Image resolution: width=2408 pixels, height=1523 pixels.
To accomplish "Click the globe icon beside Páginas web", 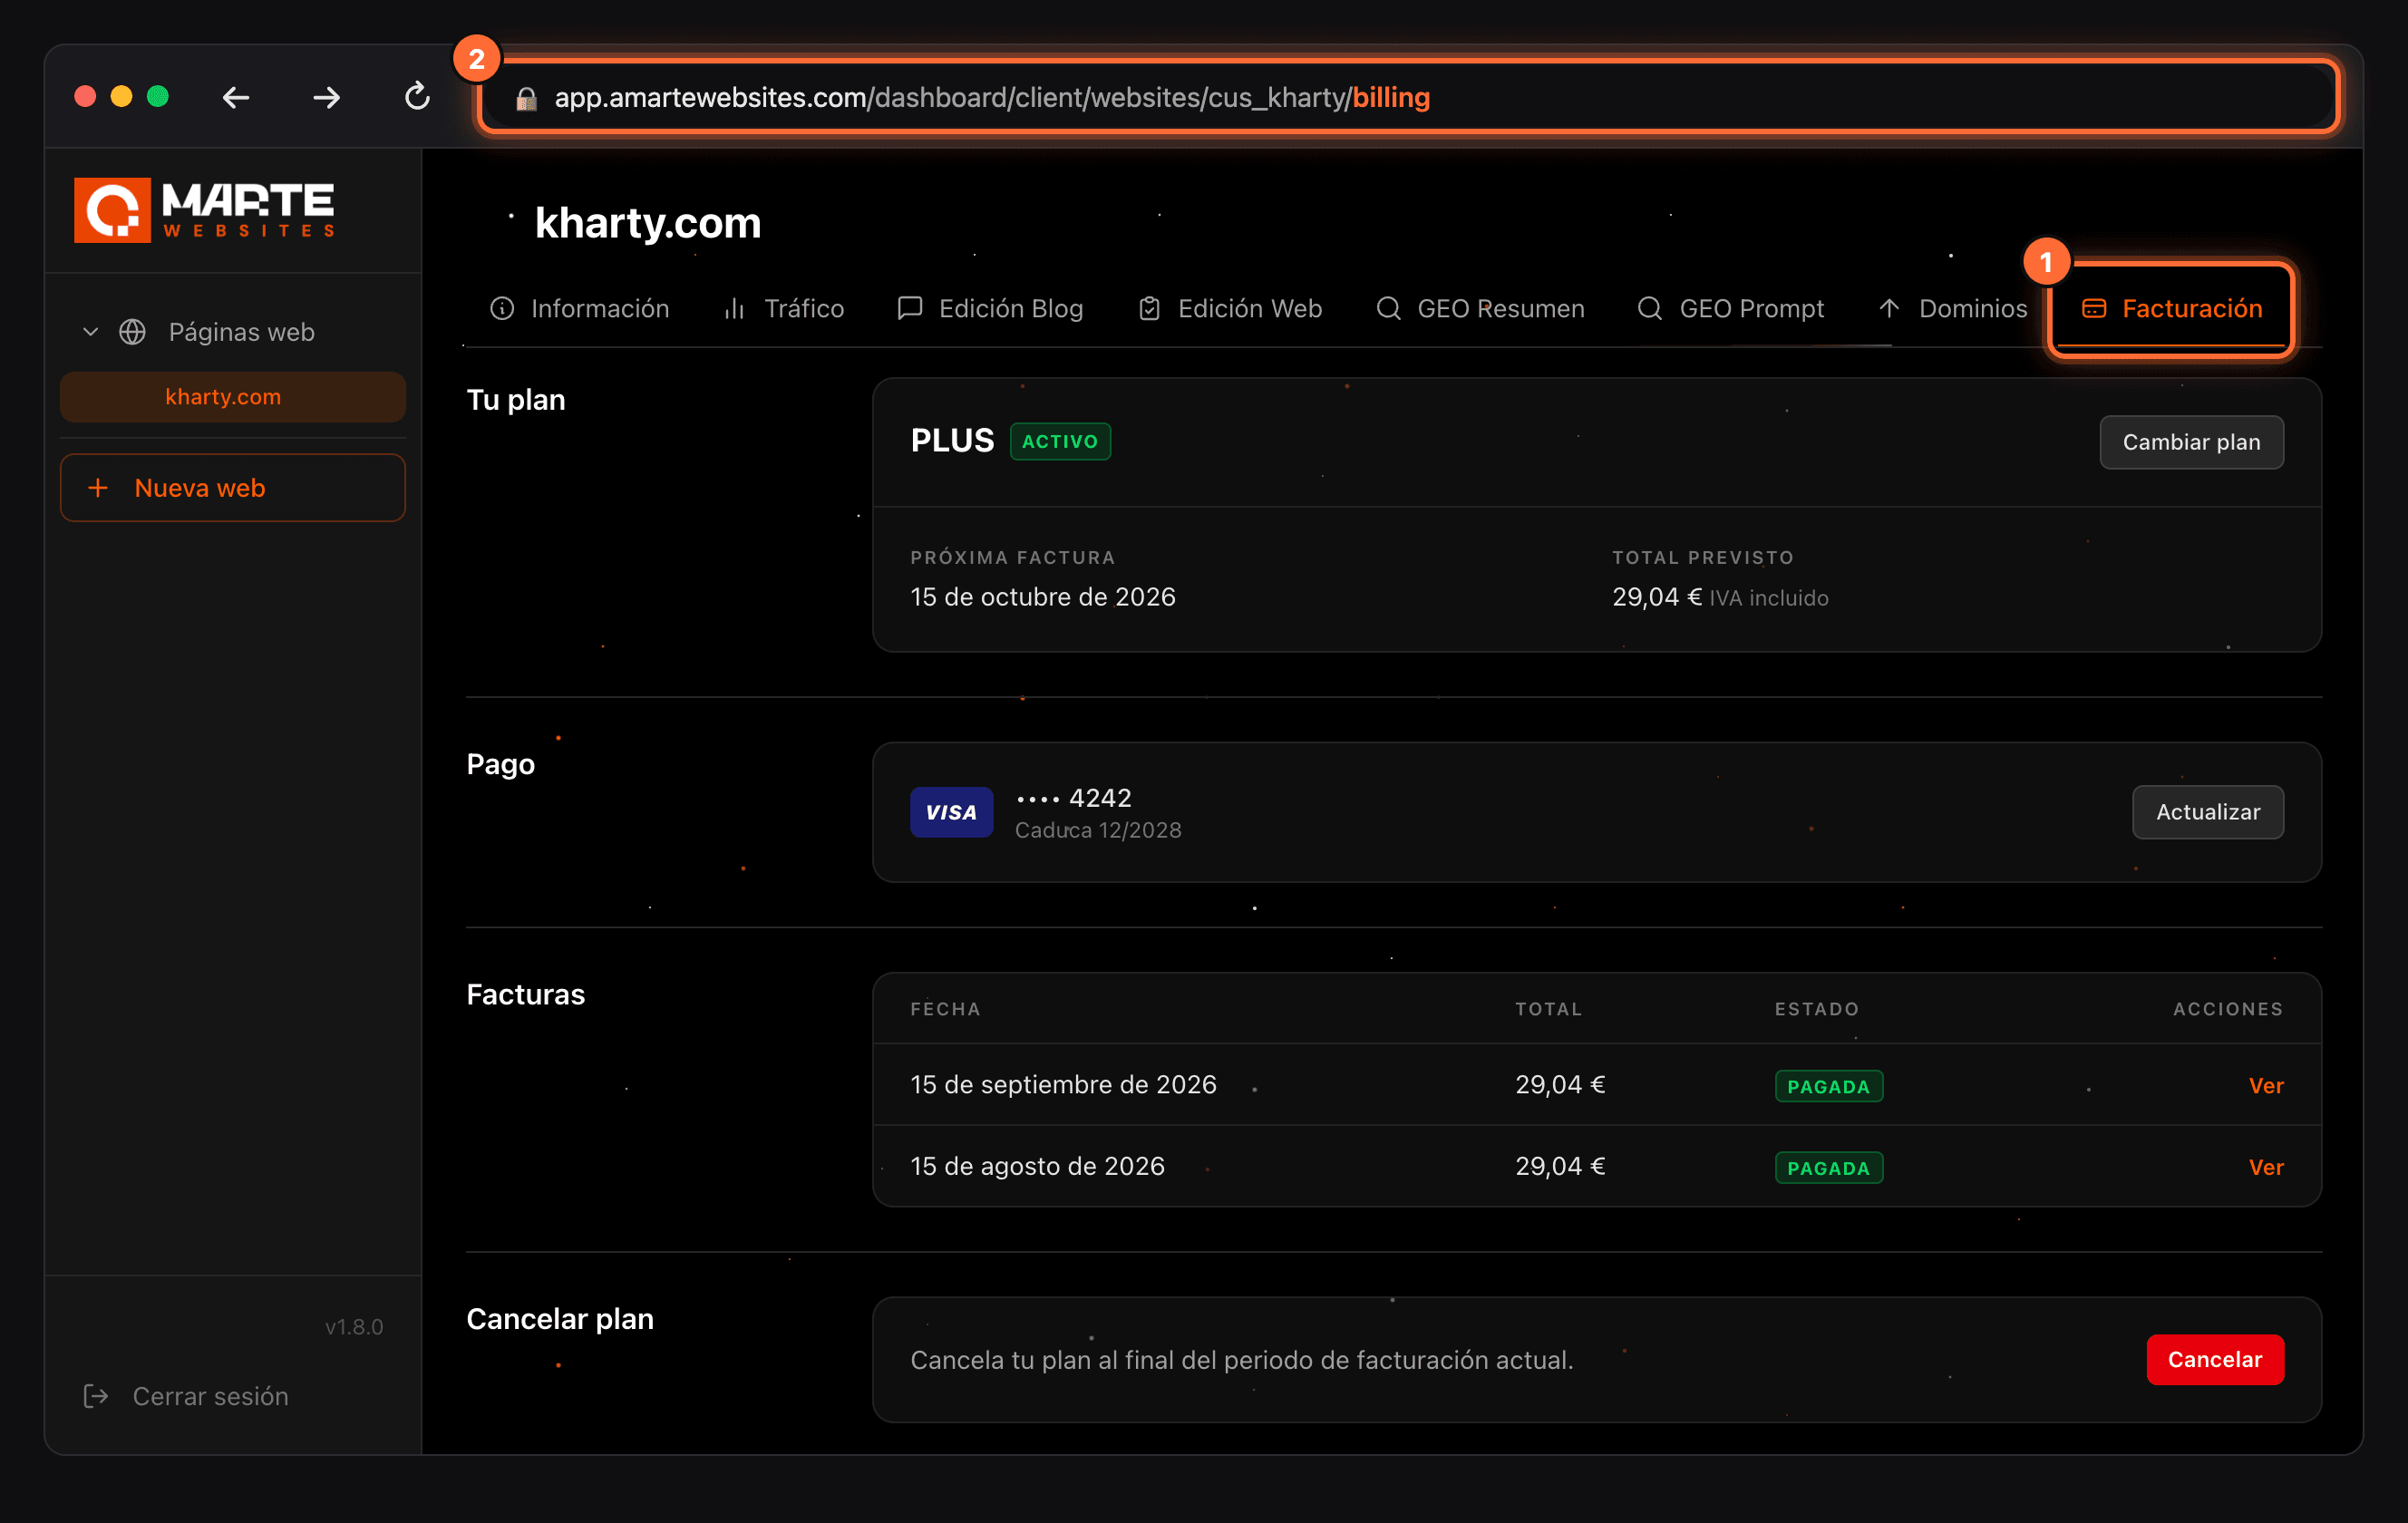I will [x=132, y=332].
